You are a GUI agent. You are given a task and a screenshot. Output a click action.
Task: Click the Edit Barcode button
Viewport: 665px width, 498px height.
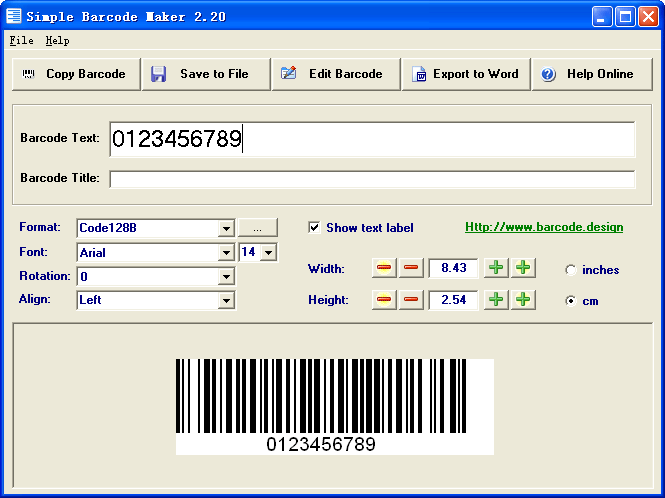point(335,74)
